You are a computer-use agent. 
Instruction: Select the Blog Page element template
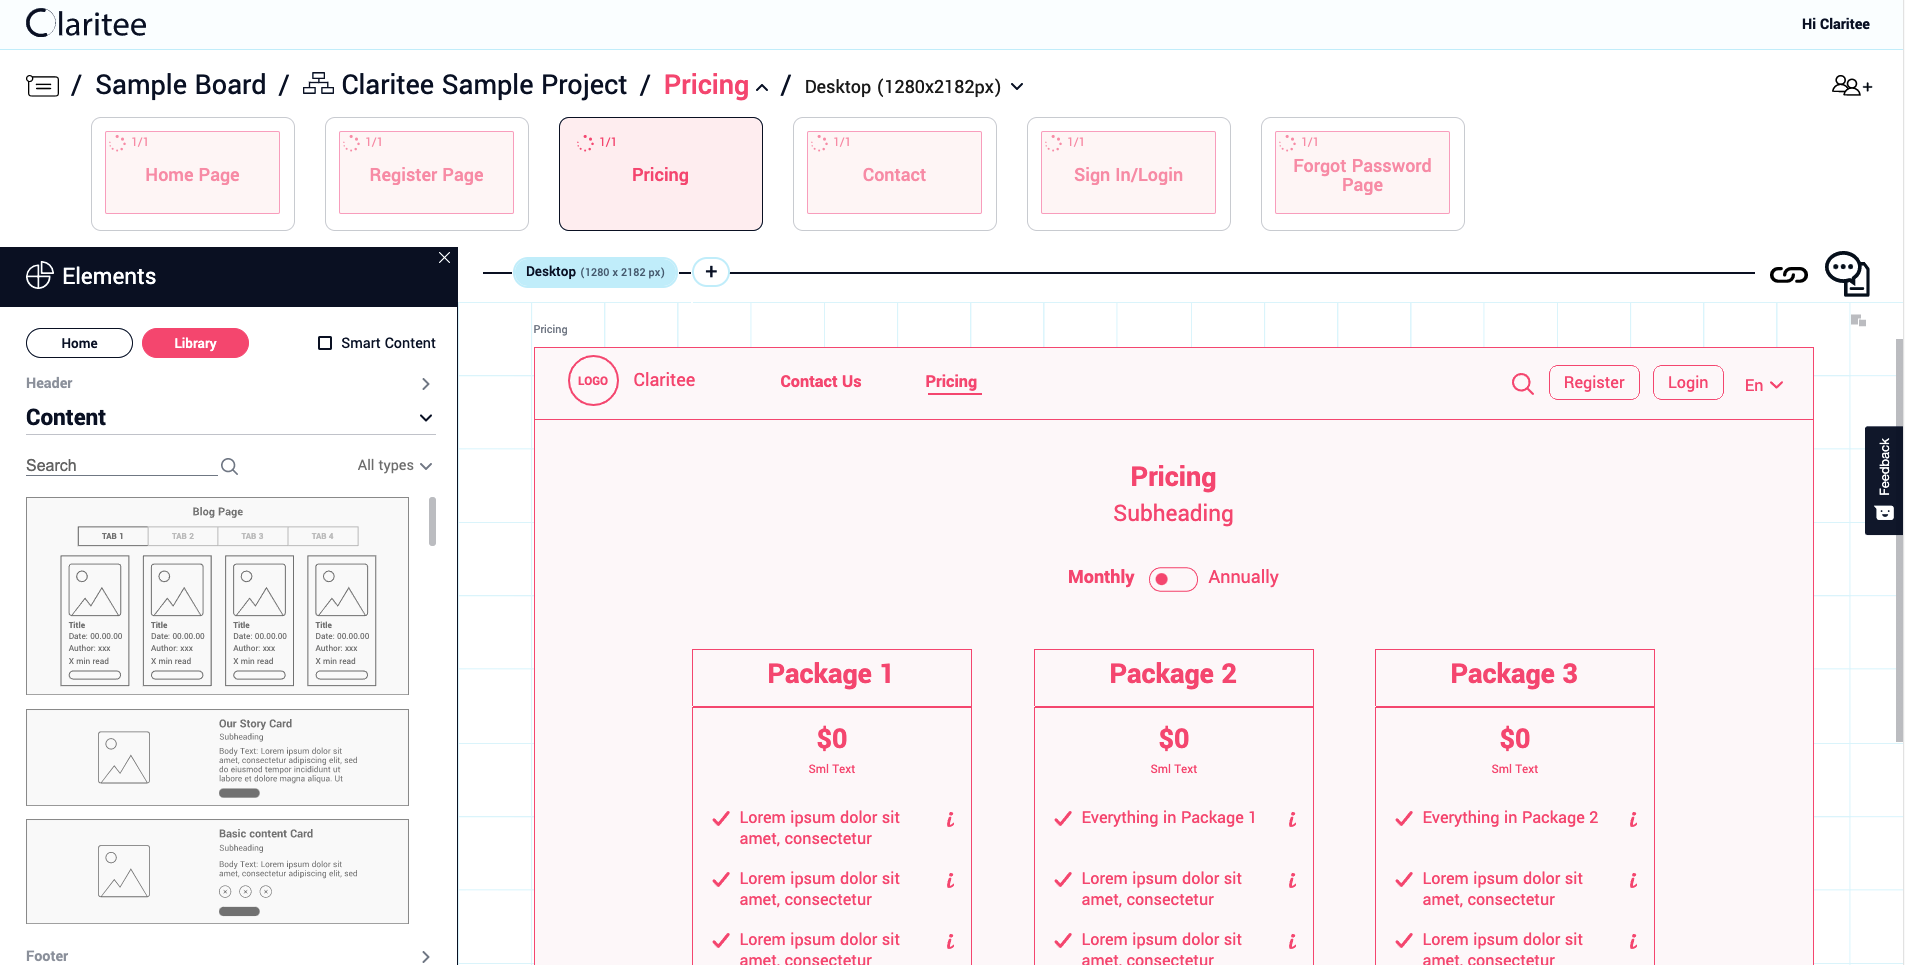coord(218,596)
